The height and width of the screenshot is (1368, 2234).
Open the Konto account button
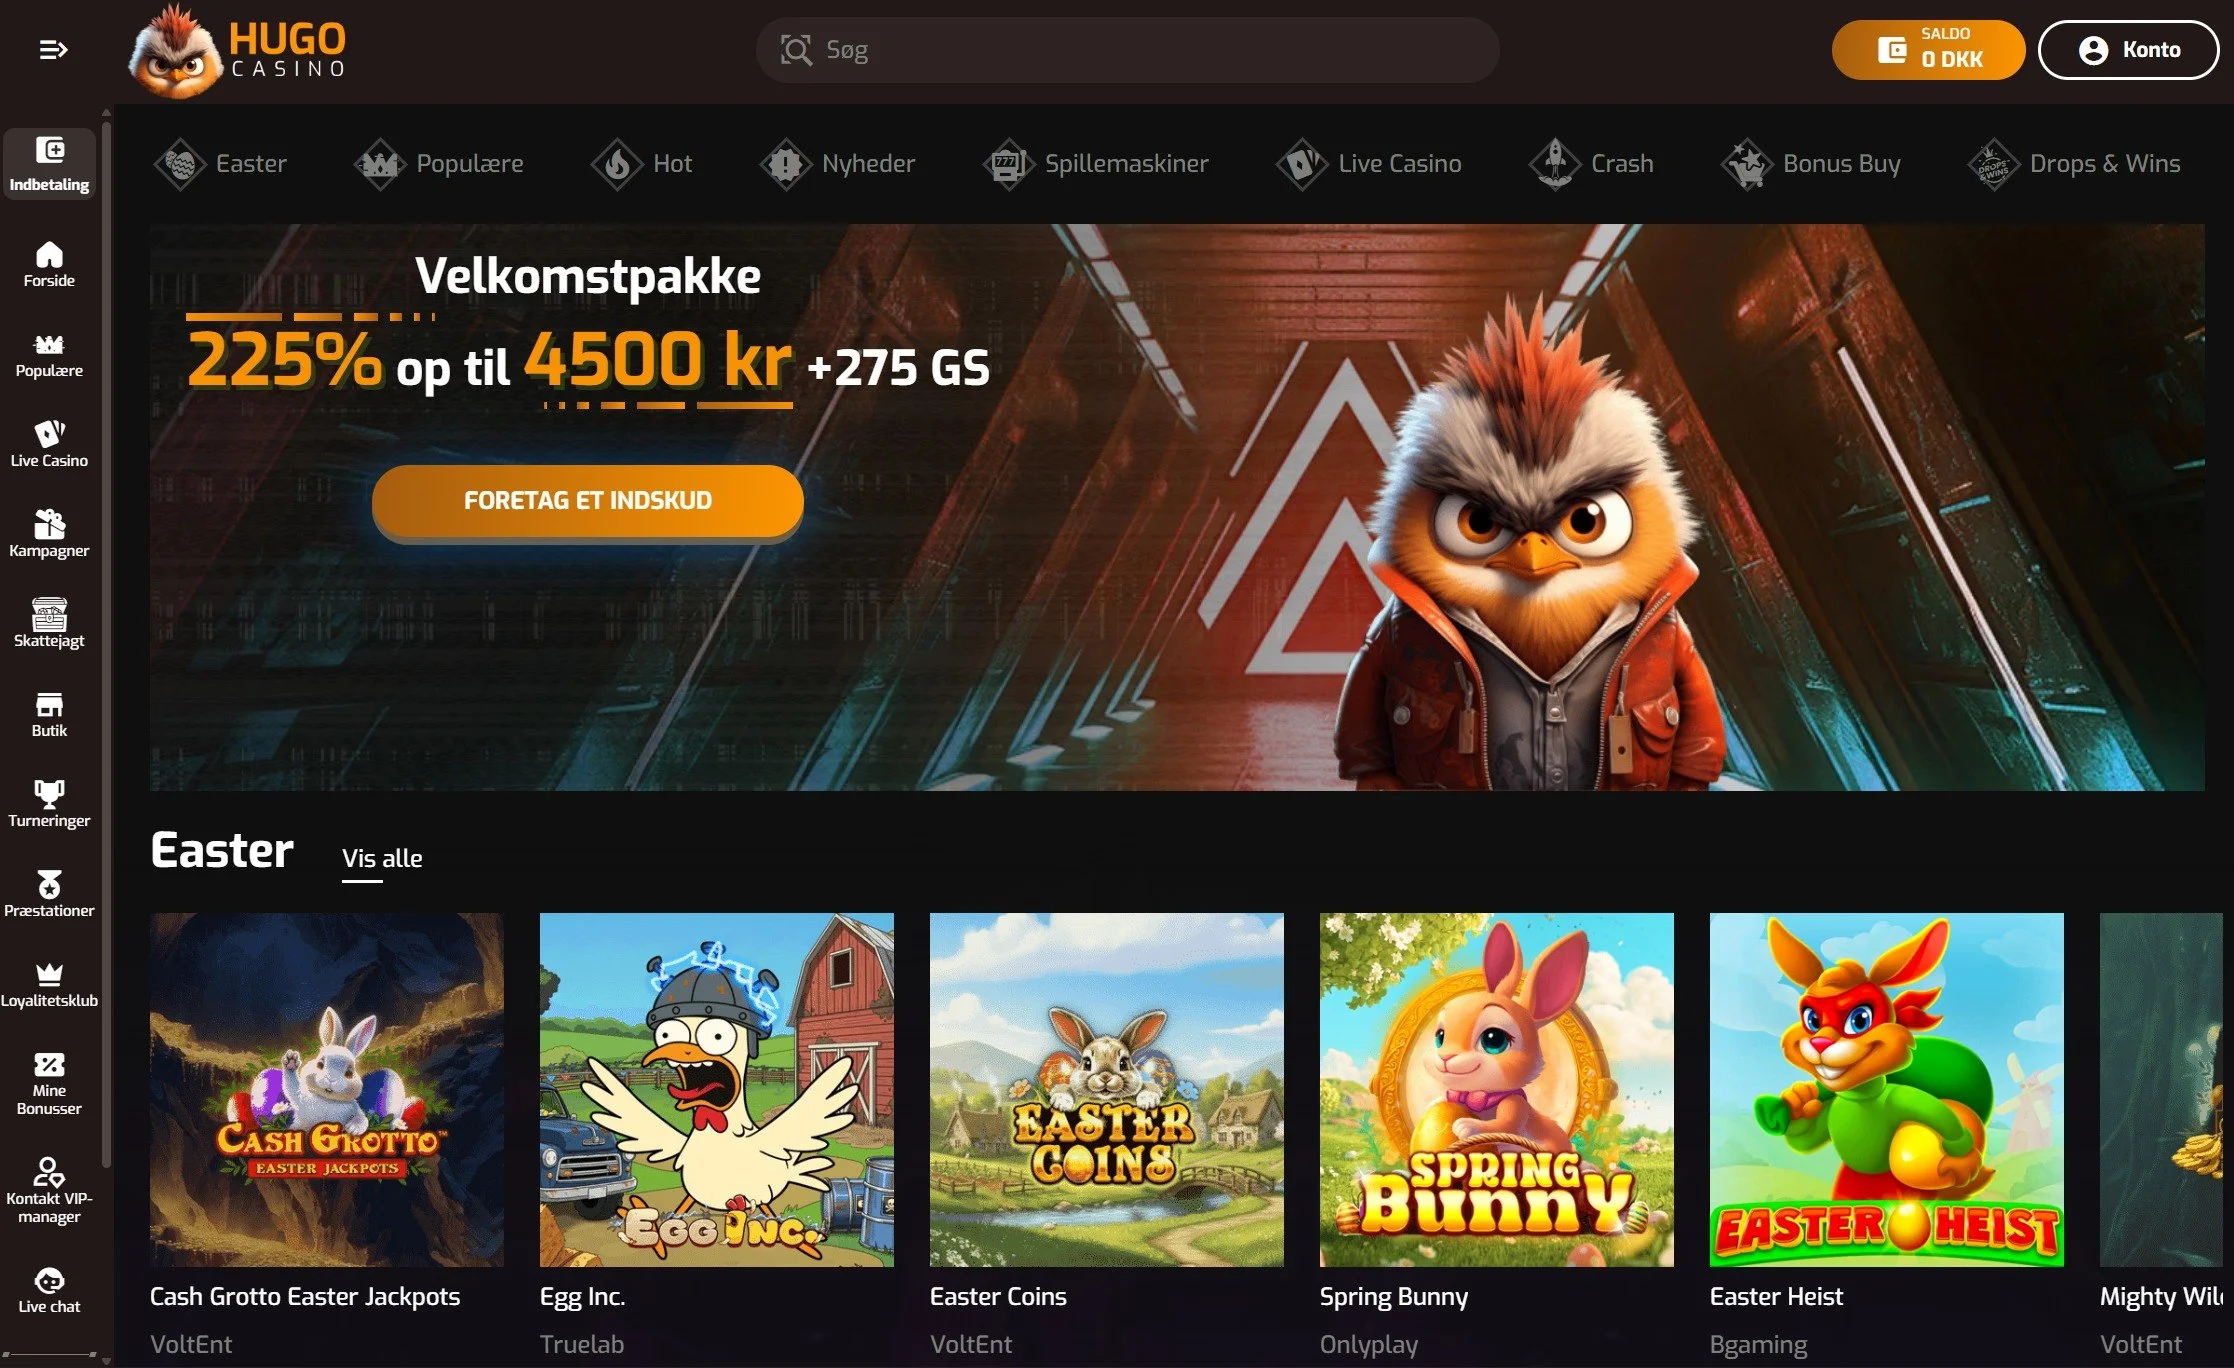coord(2128,50)
